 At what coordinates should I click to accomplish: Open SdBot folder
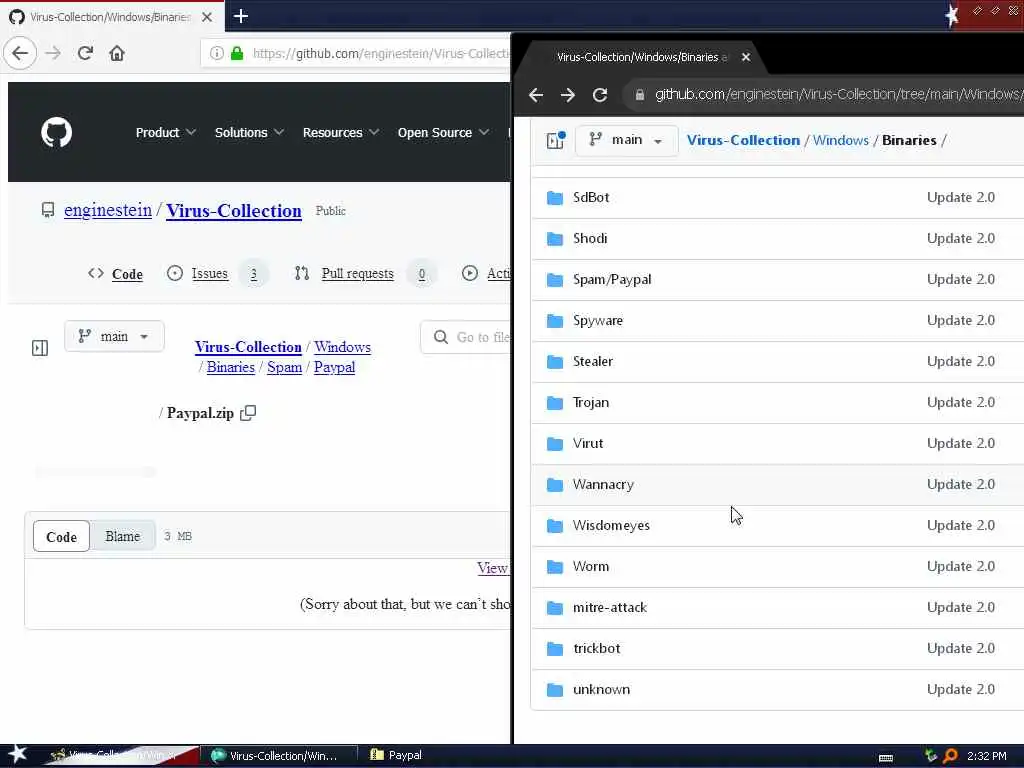pos(591,198)
